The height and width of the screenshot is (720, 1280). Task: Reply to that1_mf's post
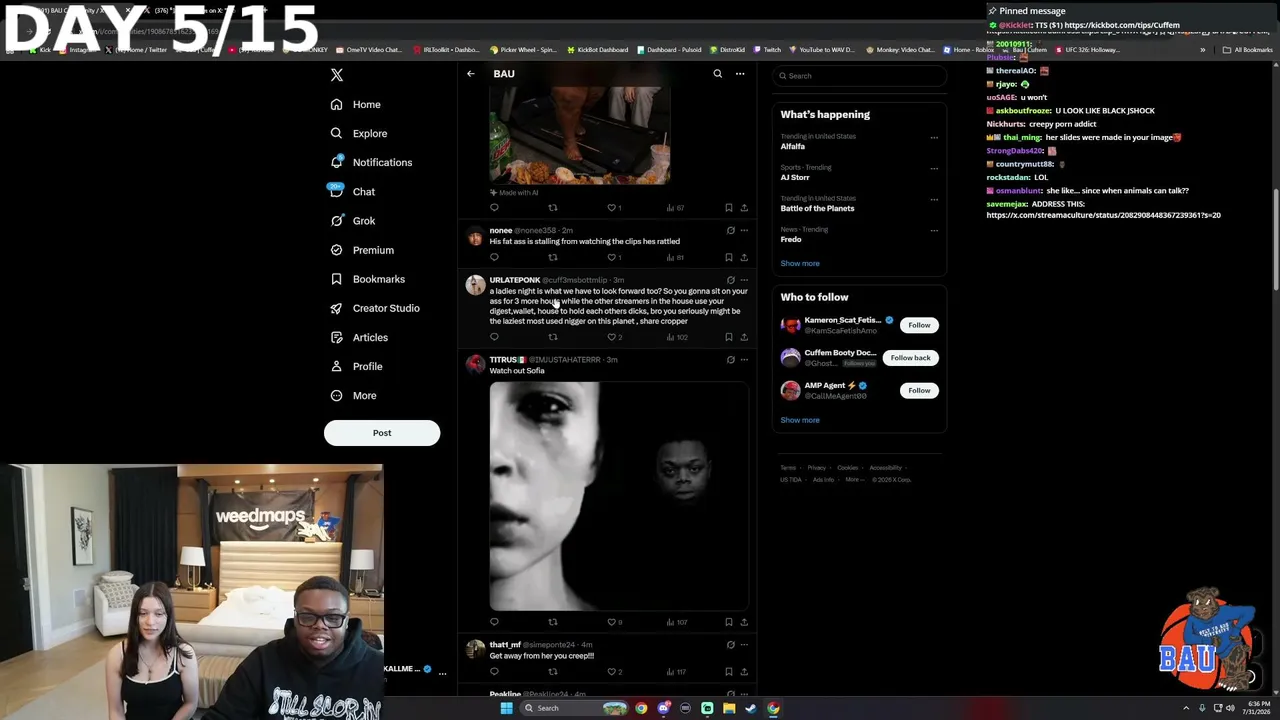point(494,672)
